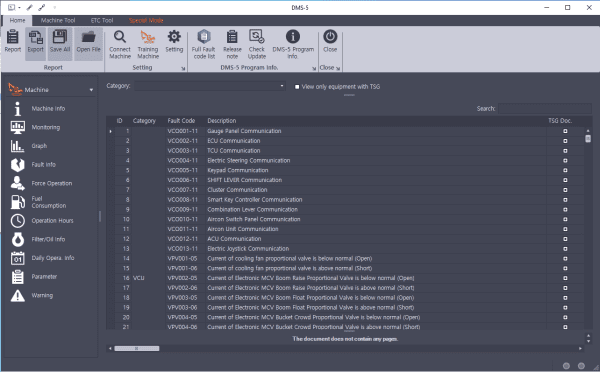Open Fuel Consumption in sidebar
The height and width of the screenshot is (372, 600).
click(x=50, y=202)
